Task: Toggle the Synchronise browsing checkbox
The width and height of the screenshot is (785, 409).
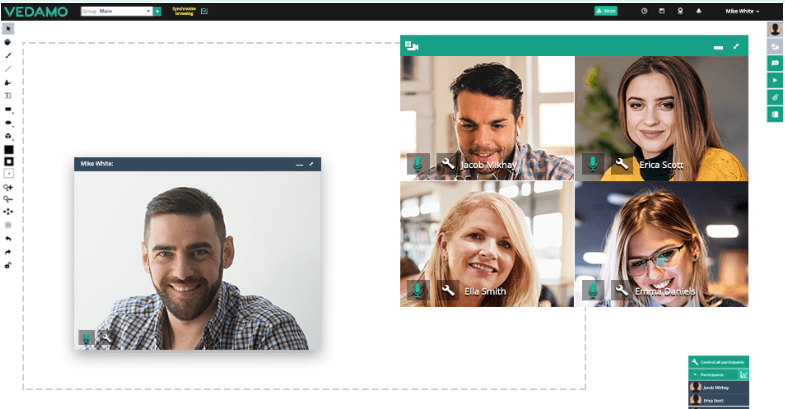Action: 204,11
